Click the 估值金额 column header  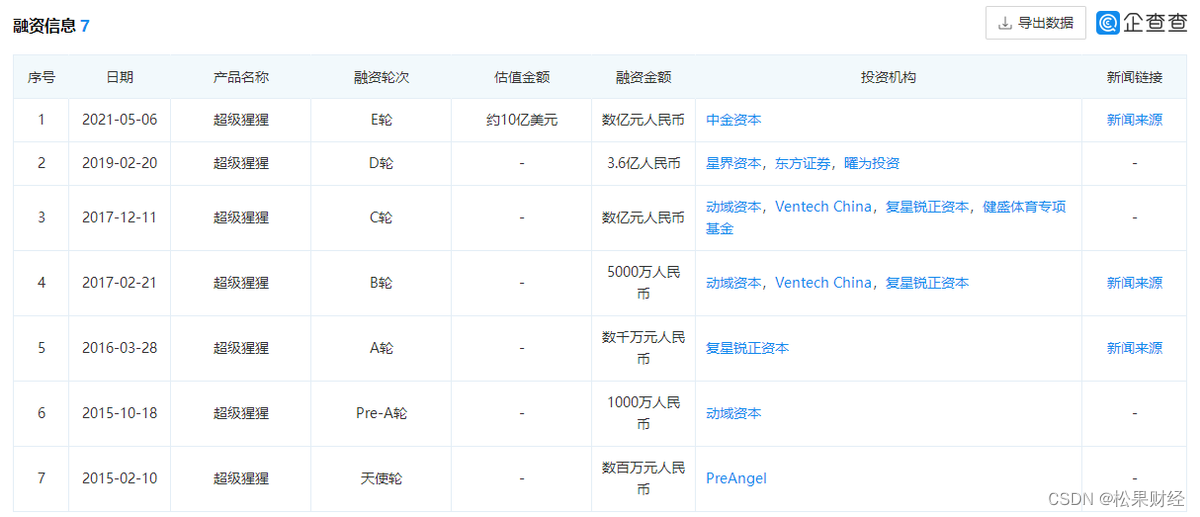[522, 77]
